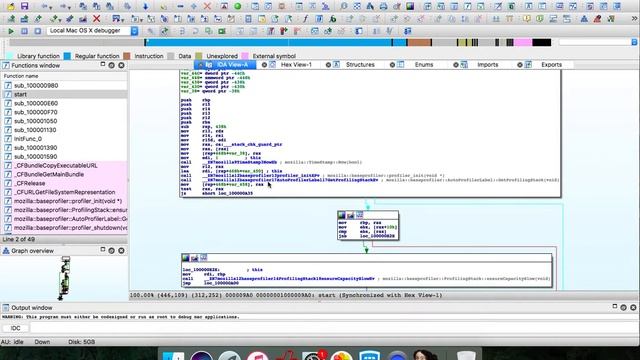
Task: Undock the Graph overview panel
Action: point(102,249)
